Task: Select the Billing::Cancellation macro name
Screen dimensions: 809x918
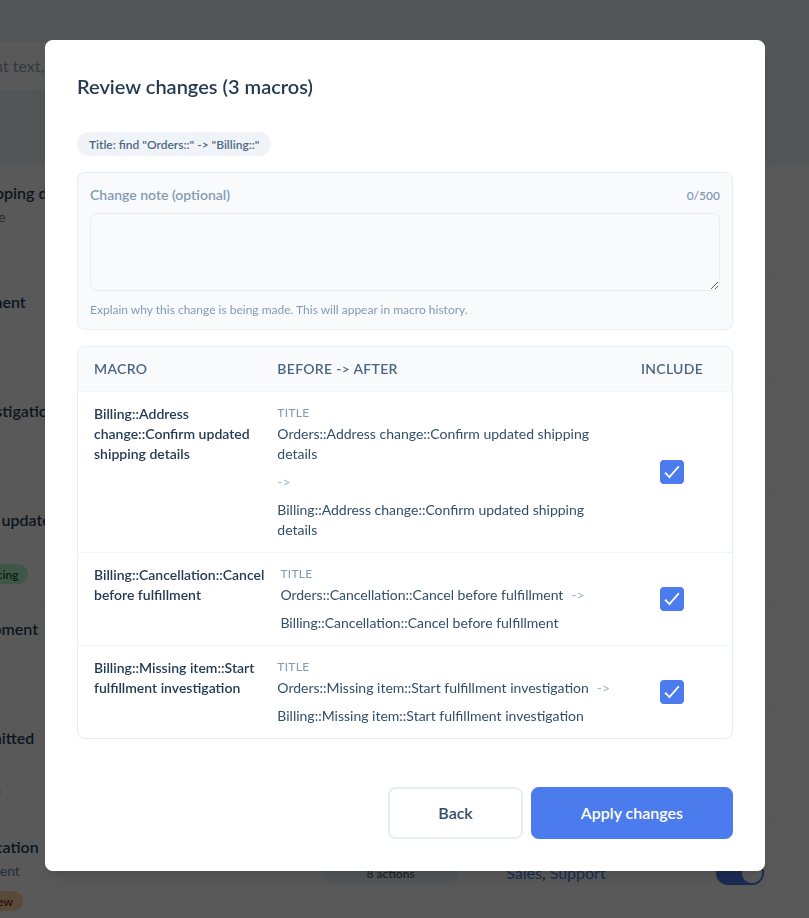Action: [x=179, y=585]
